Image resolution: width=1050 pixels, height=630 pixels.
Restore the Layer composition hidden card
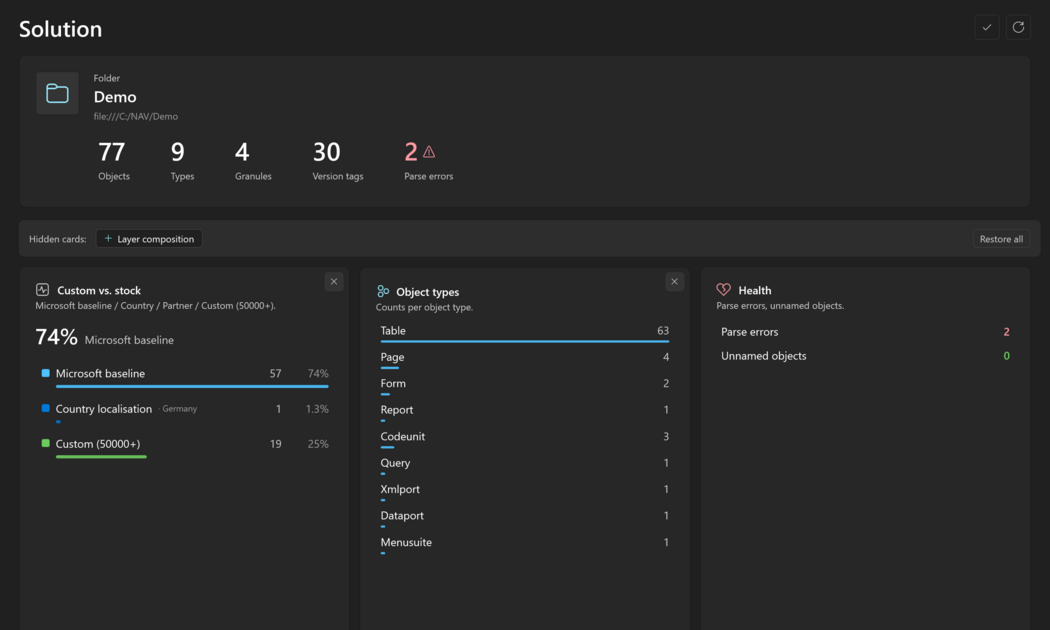tap(149, 239)
